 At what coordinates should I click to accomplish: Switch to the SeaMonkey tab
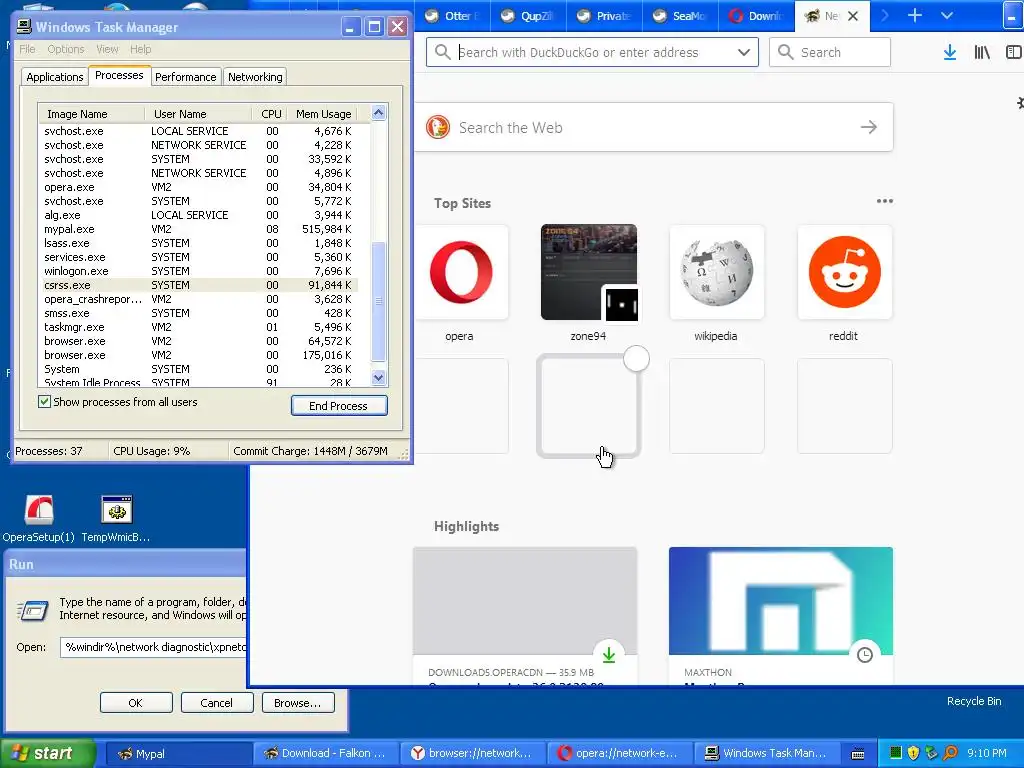[x=680, y=16]
